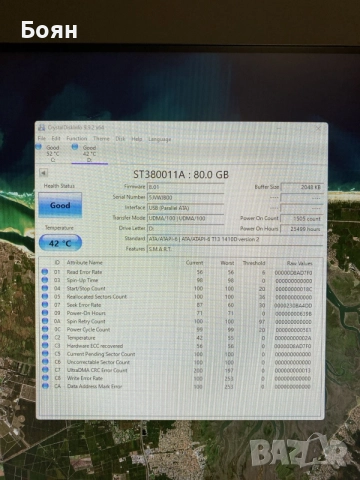
Task: Click the Interface field USB (Parallel ATA)
Action: click(x=185, y=208)
